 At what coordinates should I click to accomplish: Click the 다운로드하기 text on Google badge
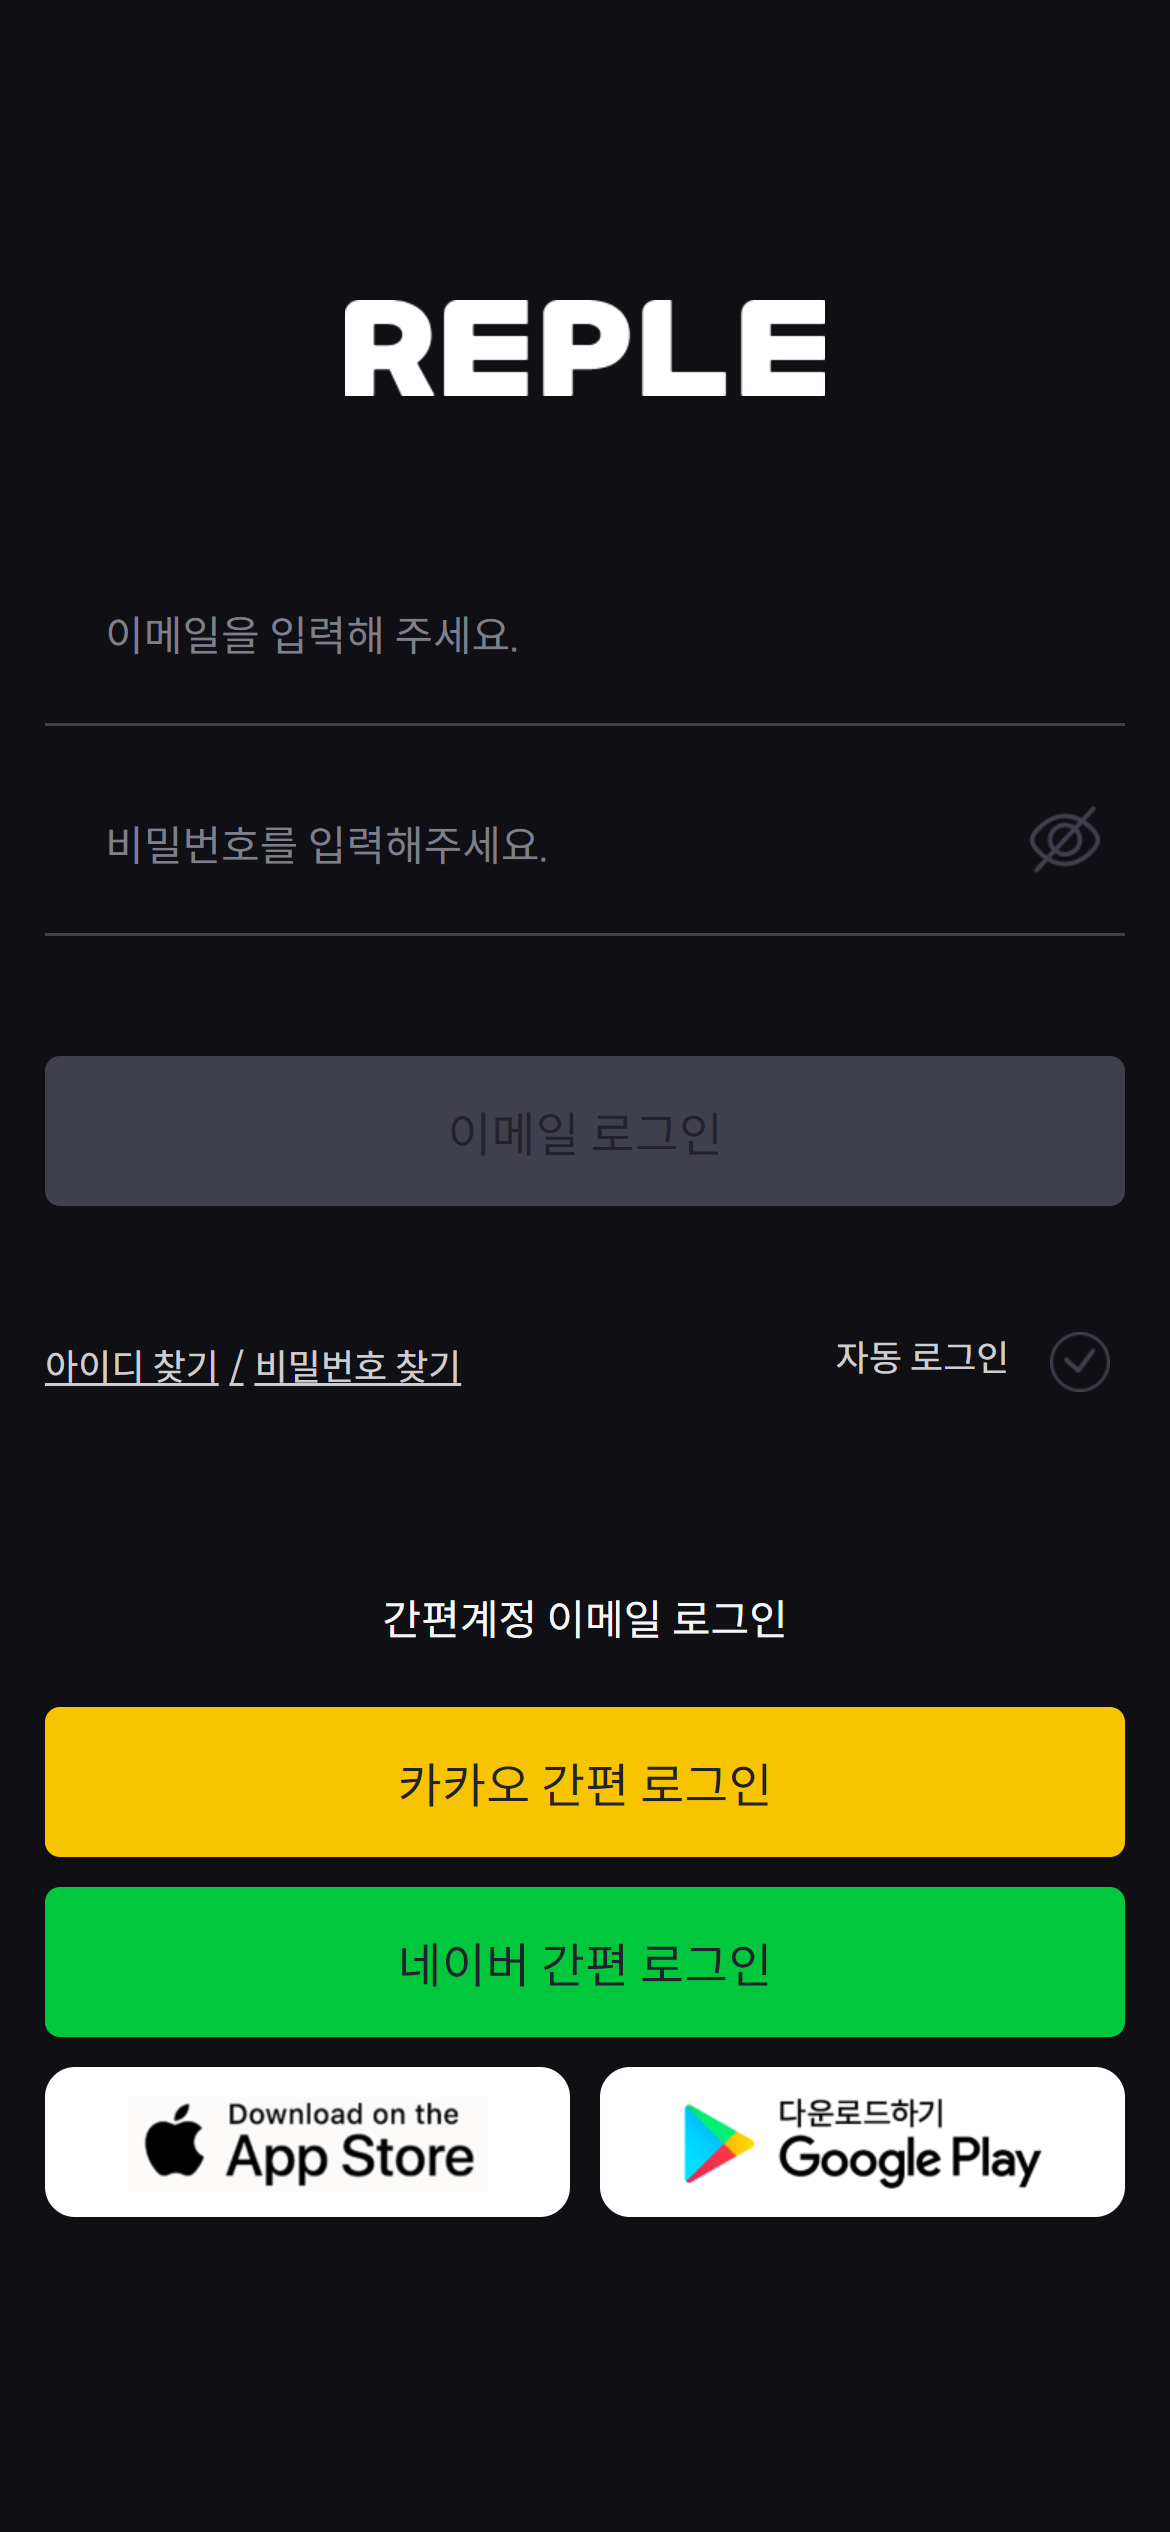click(x=861, y=2112)
